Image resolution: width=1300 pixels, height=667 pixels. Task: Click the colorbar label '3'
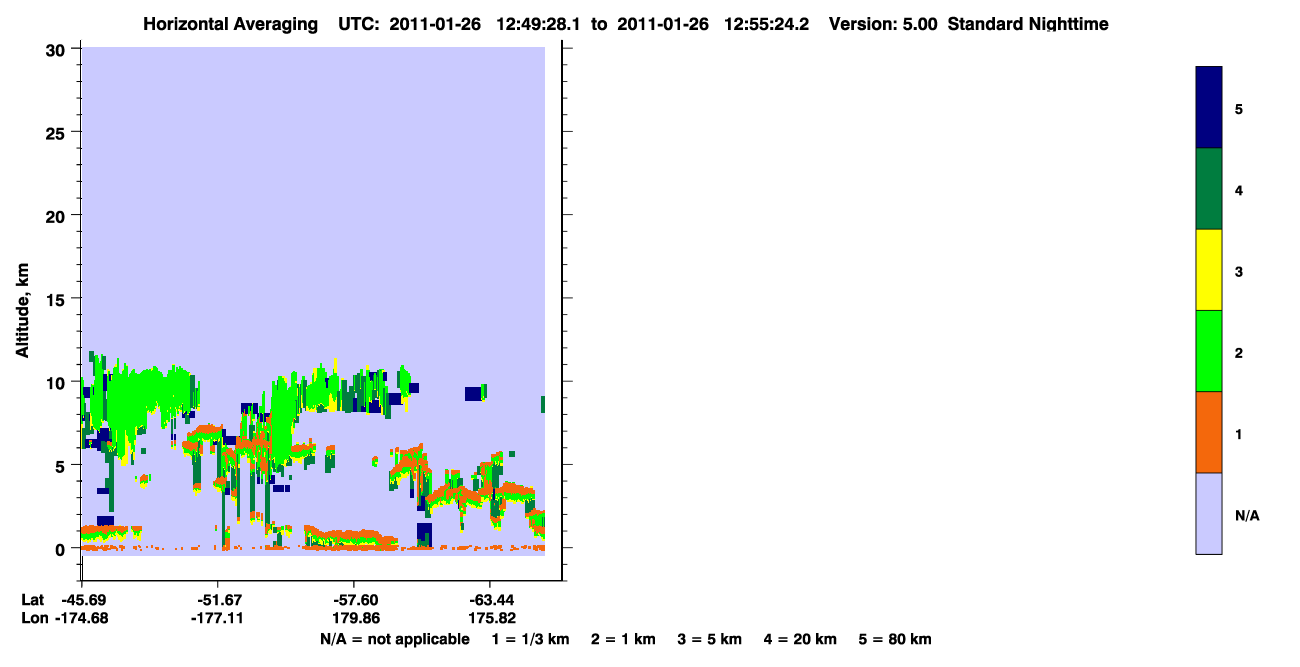coord(1239,270)
